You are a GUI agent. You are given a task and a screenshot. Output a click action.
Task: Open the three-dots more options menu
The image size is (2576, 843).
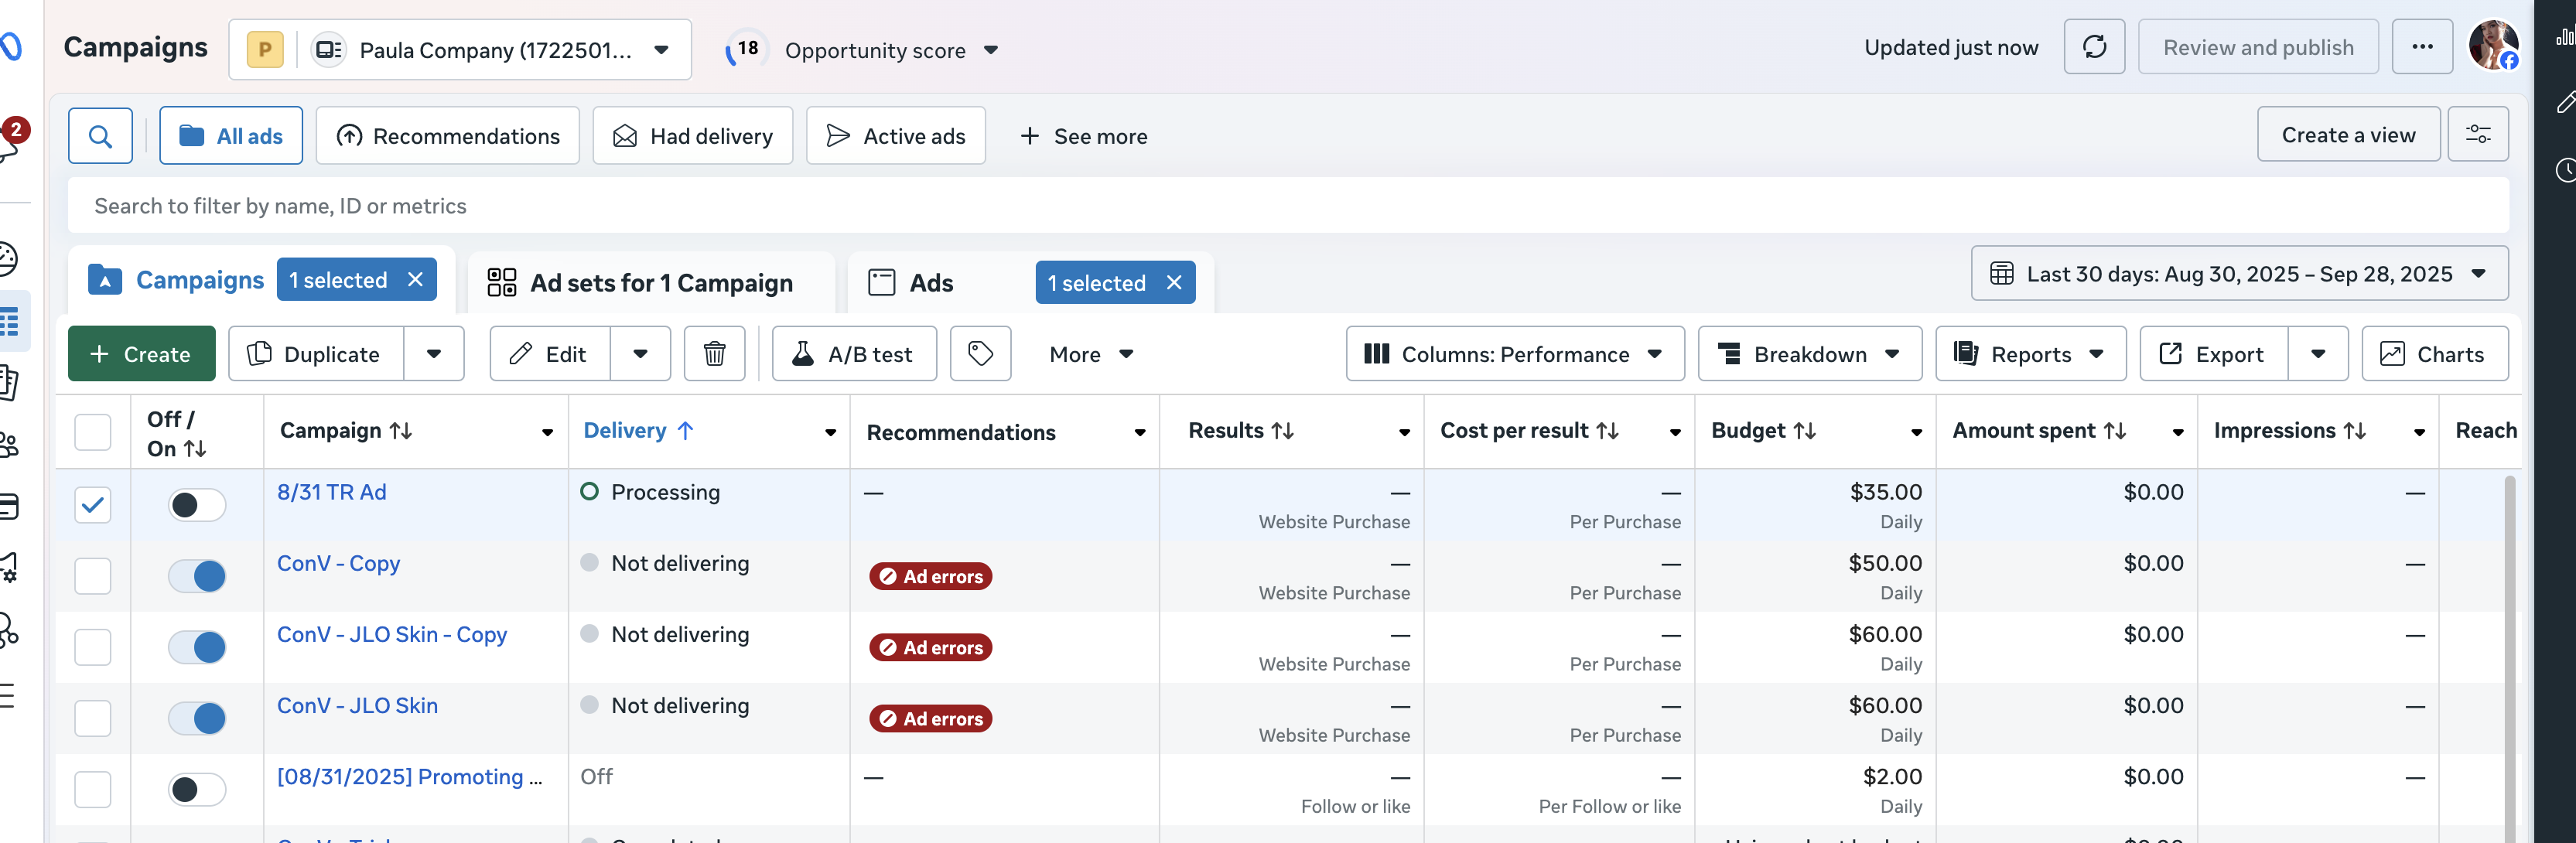[x=2421, y=47]
